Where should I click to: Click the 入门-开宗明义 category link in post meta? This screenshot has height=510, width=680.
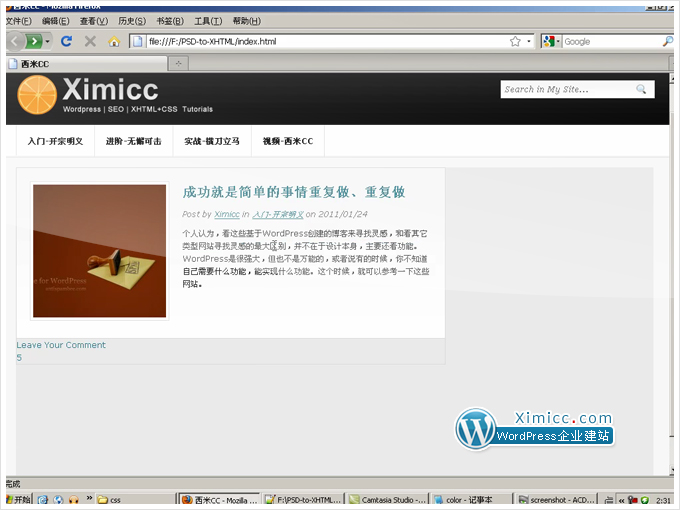278,214
